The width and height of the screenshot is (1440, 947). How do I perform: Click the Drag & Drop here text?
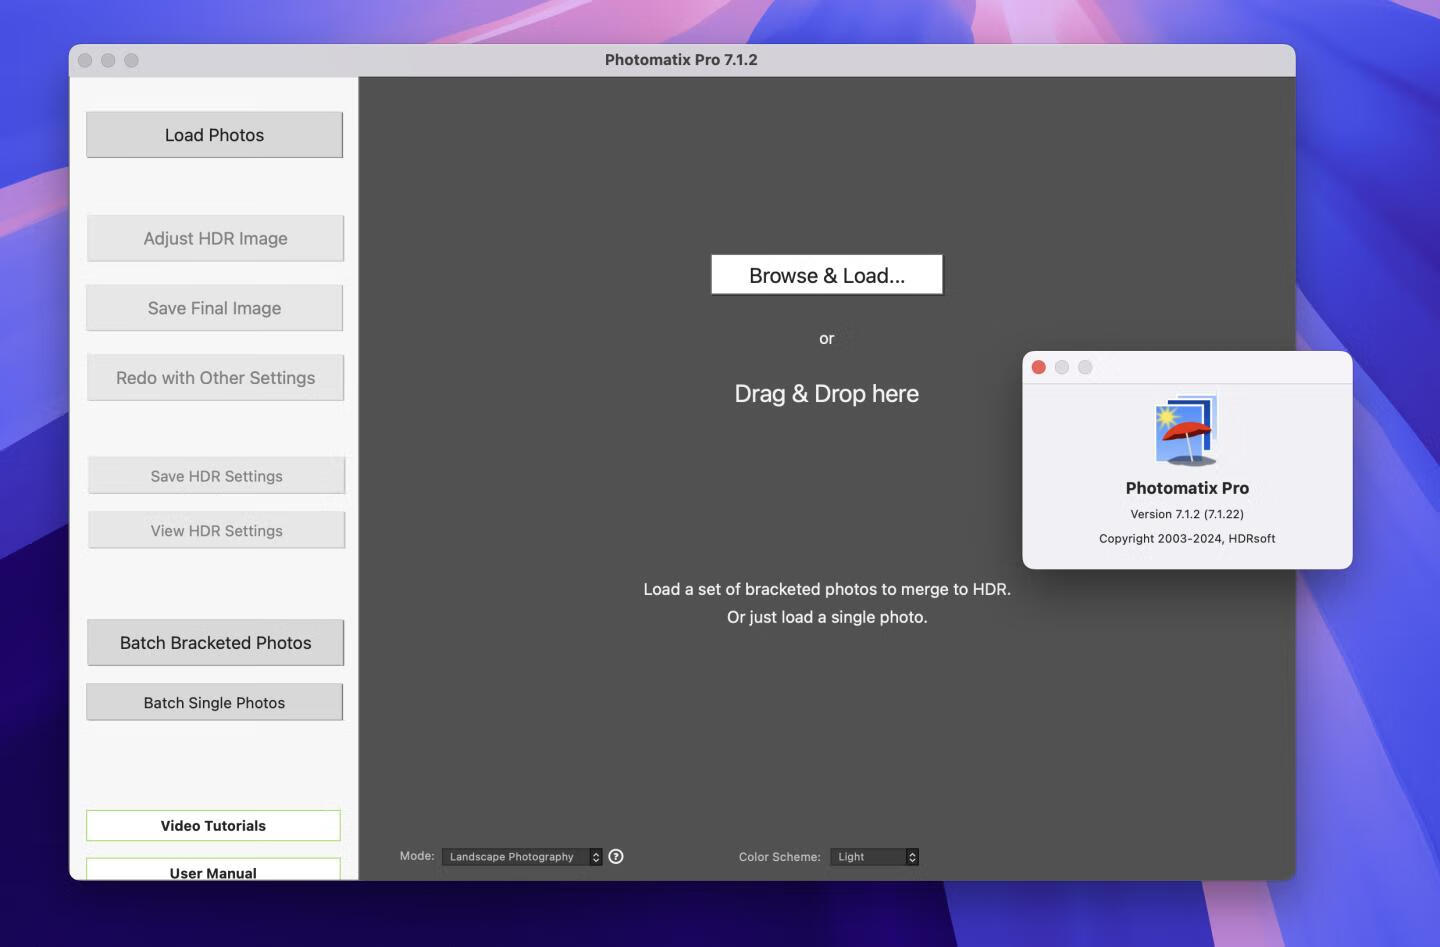point(827,394)
